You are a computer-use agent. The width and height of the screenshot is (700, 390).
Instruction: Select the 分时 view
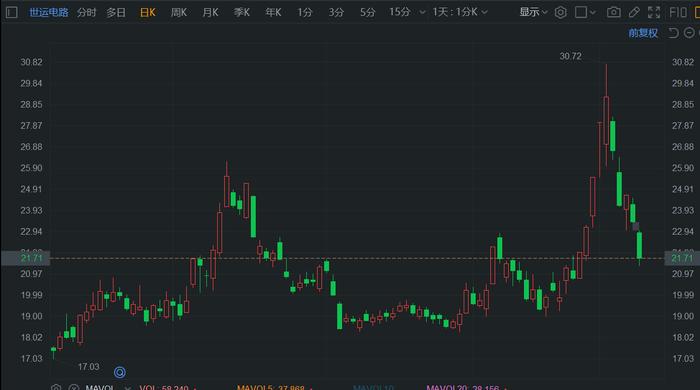[86, 12]
